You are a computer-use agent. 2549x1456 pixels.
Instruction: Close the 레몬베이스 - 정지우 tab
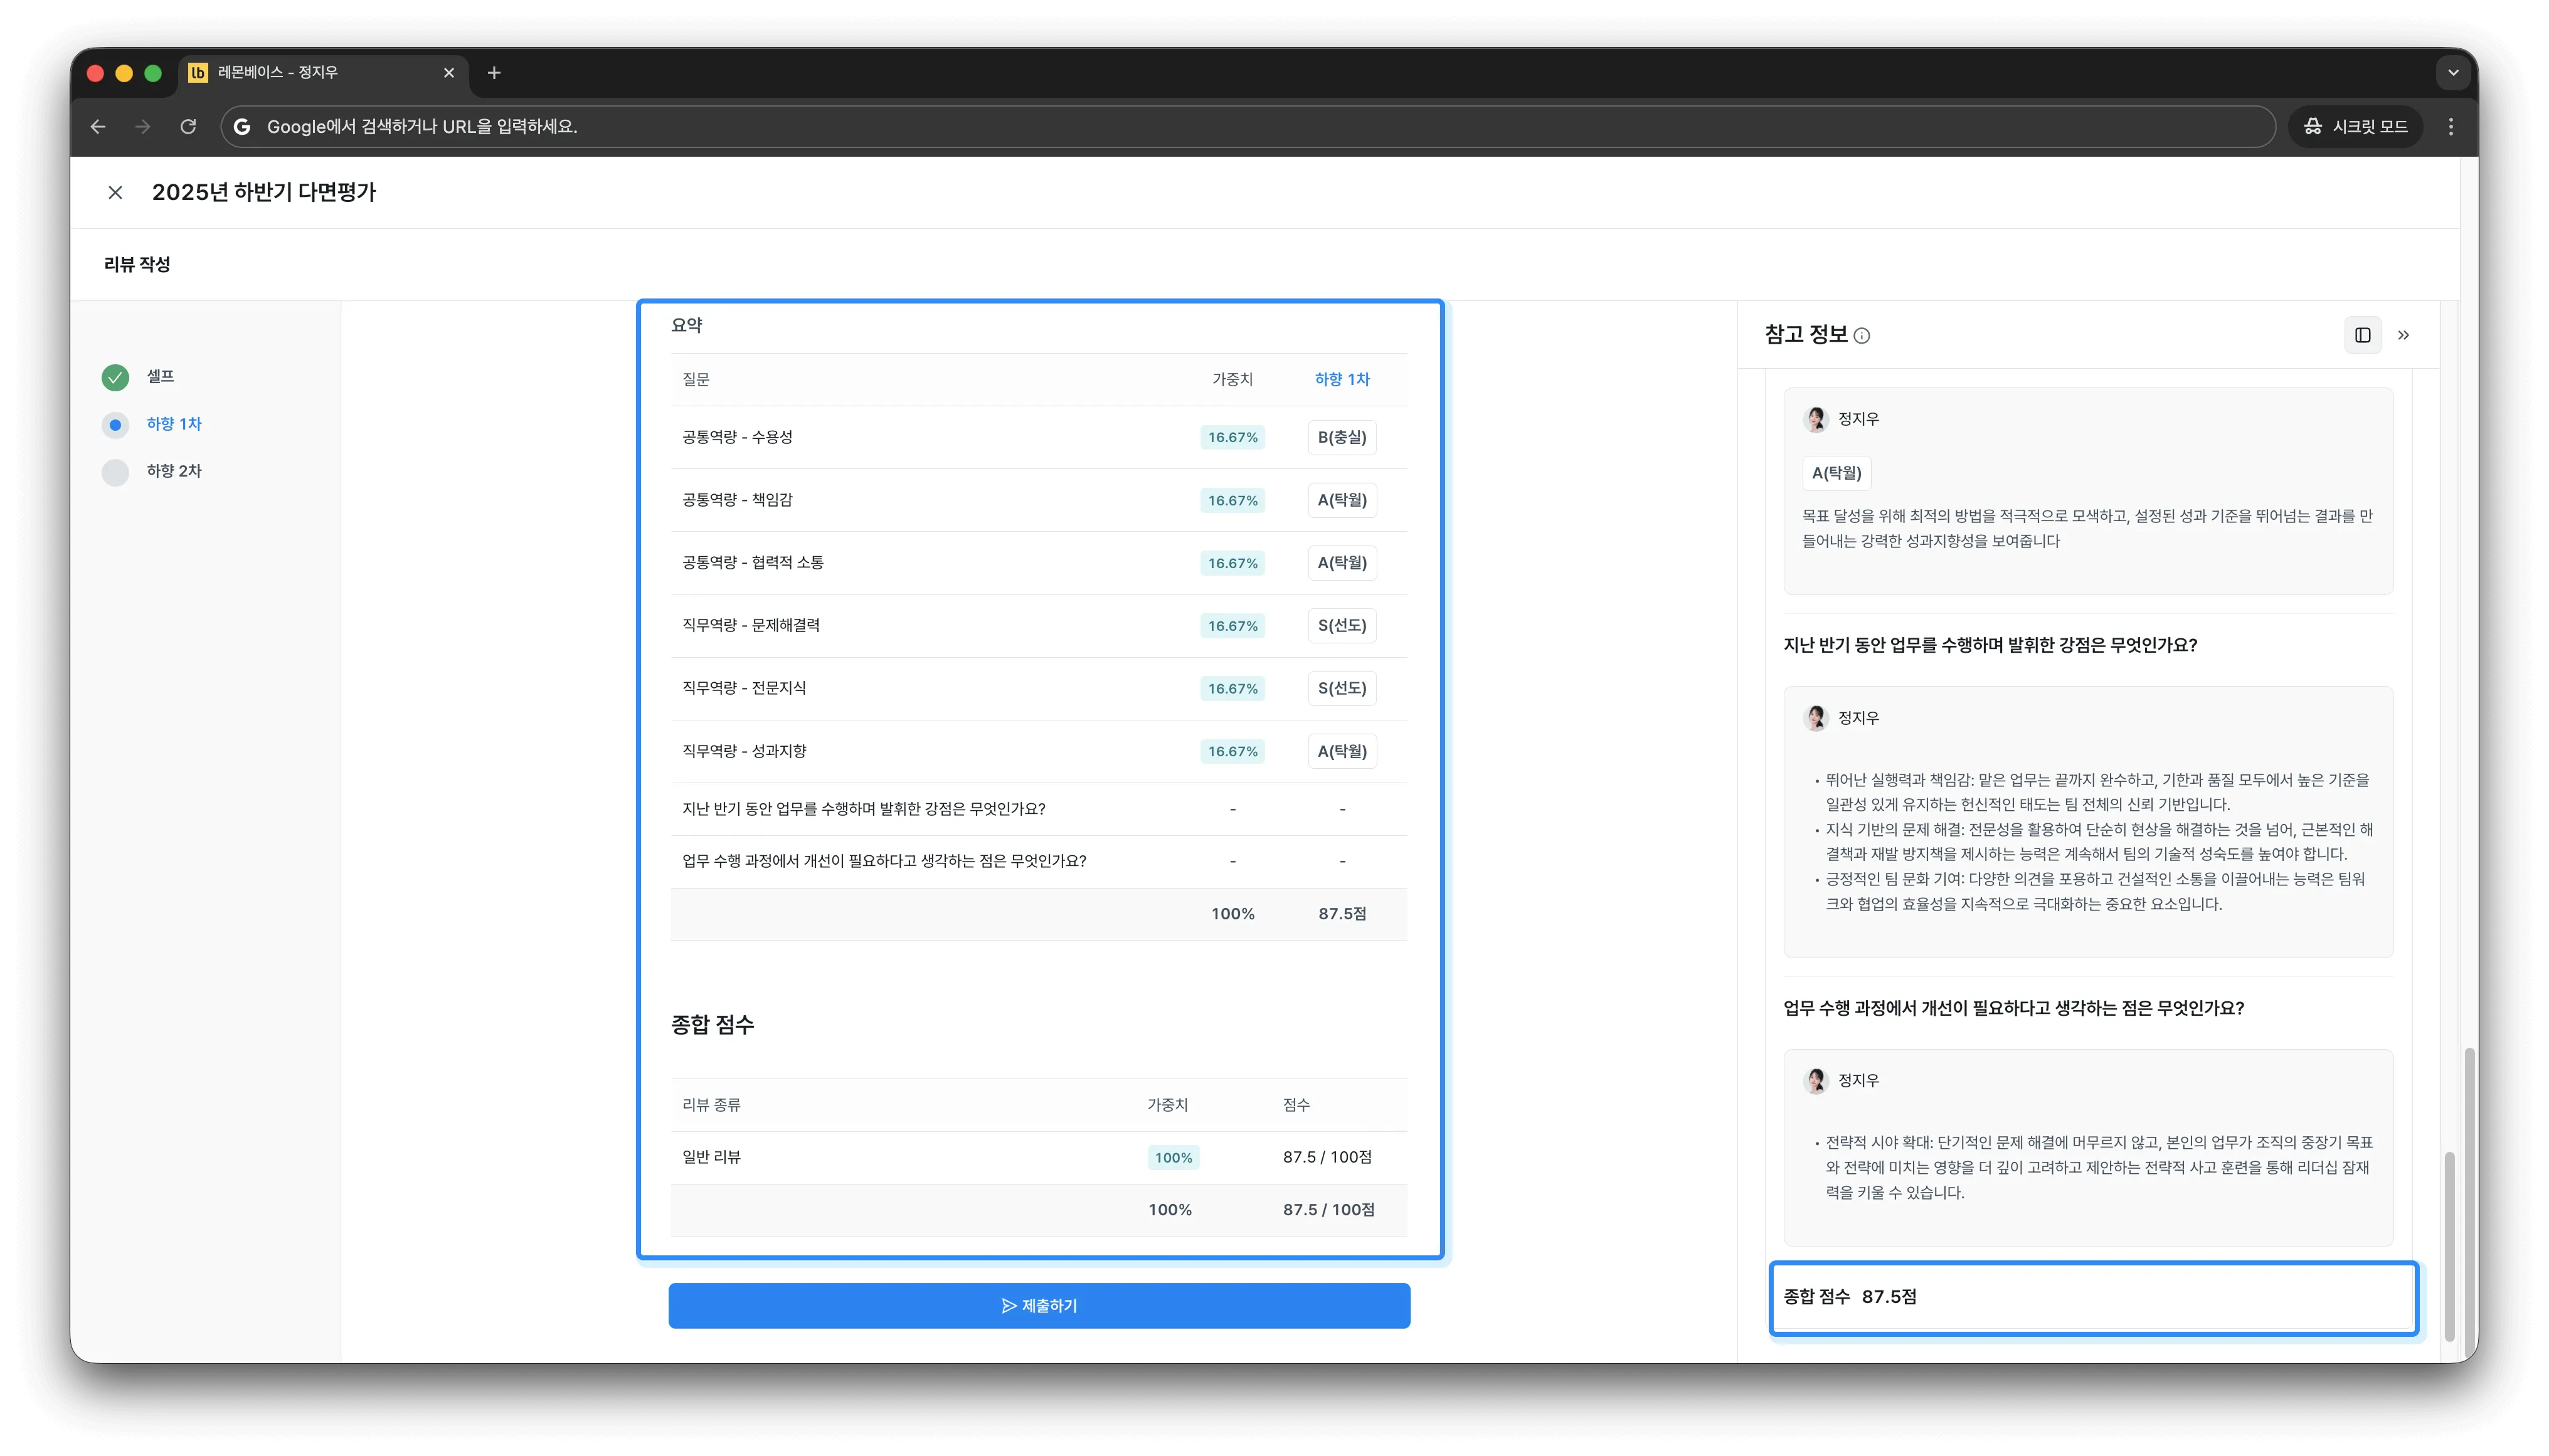point(449,72)
